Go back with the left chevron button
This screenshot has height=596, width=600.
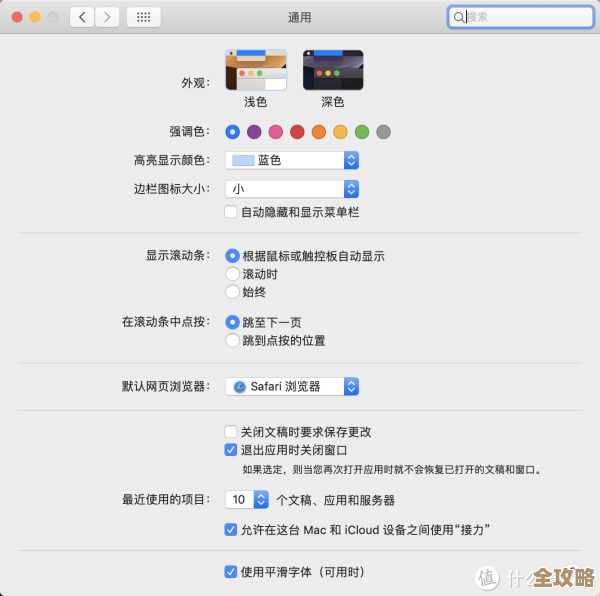(x=82, y=17)
